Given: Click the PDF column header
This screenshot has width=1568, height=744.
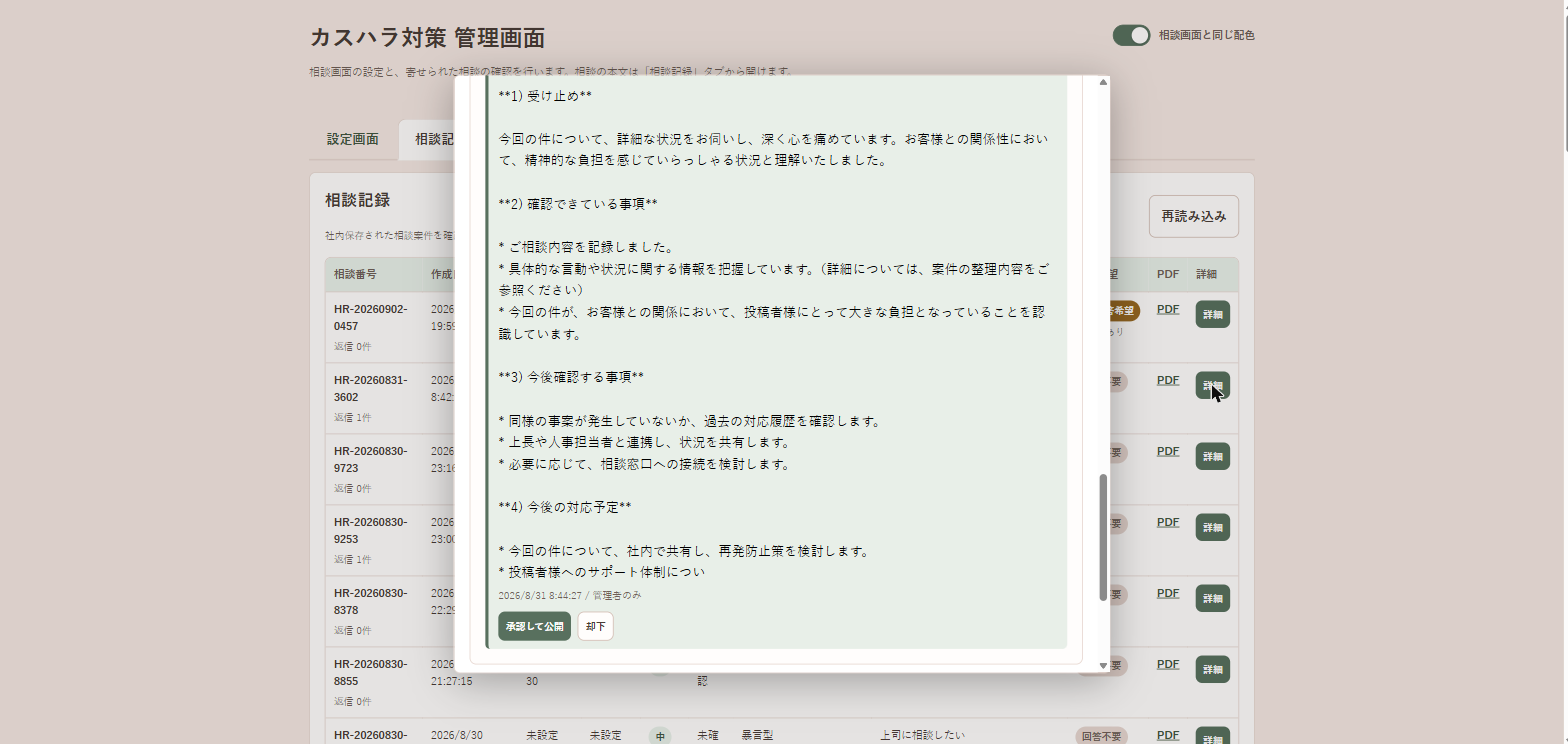Looking at the screenshot, I should 1168,274.
